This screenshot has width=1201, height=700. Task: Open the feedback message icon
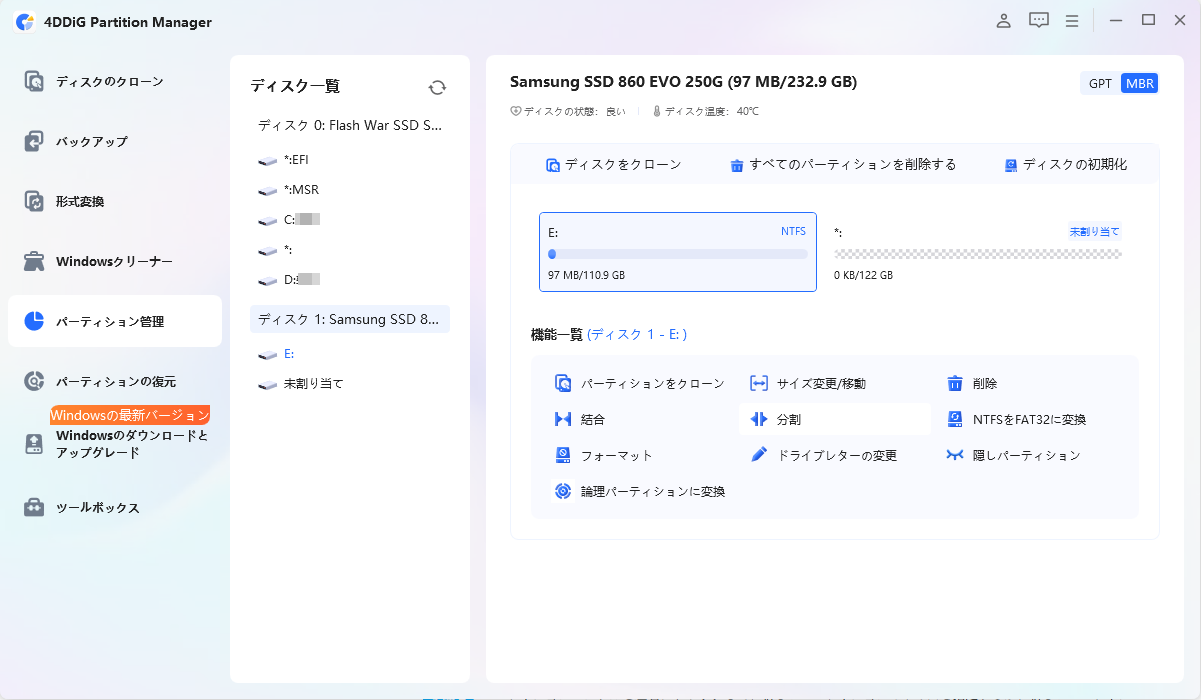pyautogui.click(x=1038, y=20)
